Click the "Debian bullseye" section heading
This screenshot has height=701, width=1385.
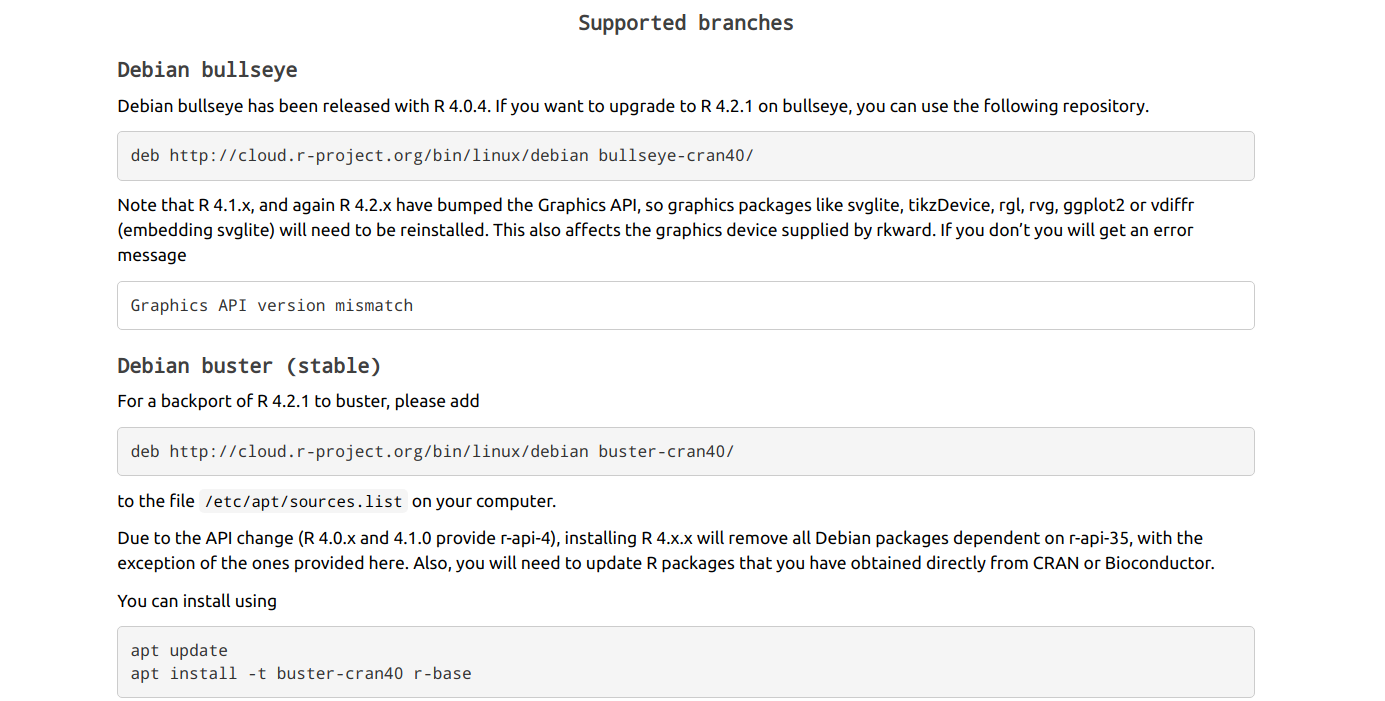207,70
